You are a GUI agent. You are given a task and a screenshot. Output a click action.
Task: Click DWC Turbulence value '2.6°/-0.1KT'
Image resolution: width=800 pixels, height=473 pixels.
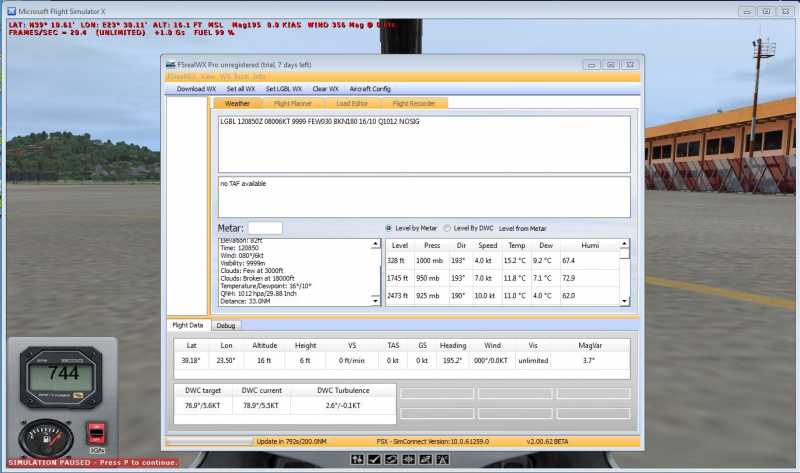[x=343, y=406]
